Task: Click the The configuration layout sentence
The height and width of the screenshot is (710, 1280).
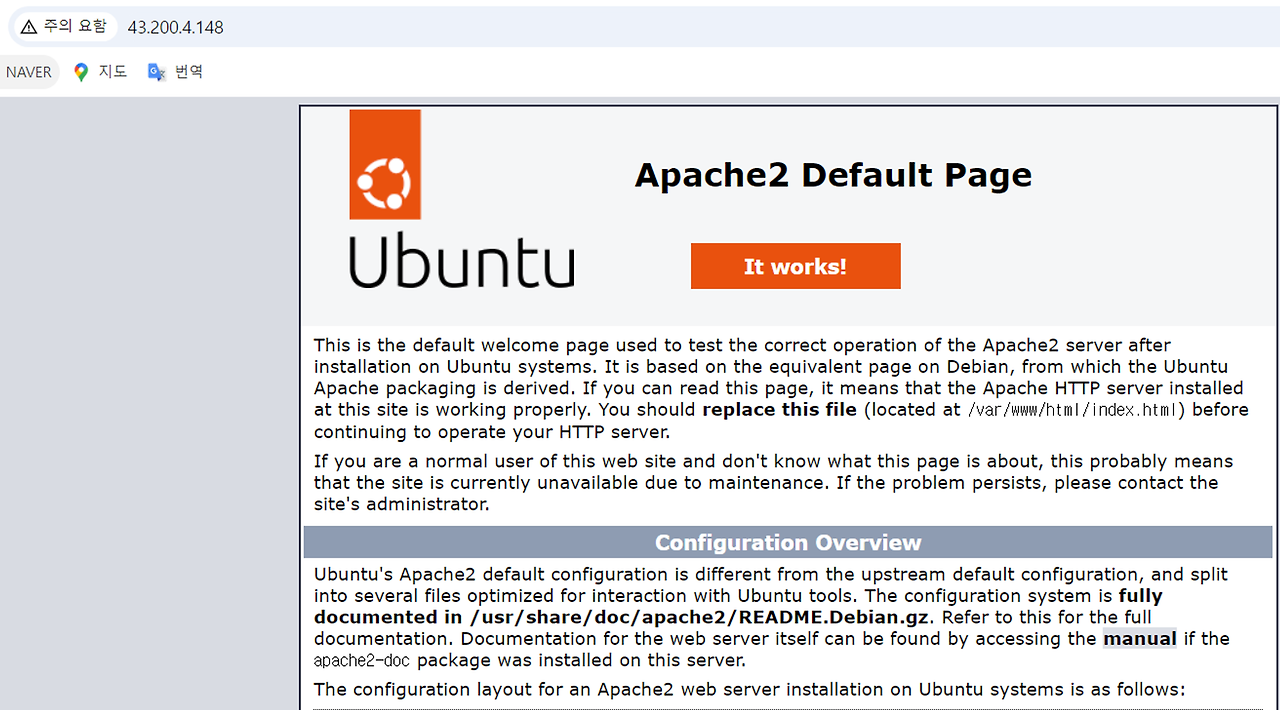Action: click(749, 689)
